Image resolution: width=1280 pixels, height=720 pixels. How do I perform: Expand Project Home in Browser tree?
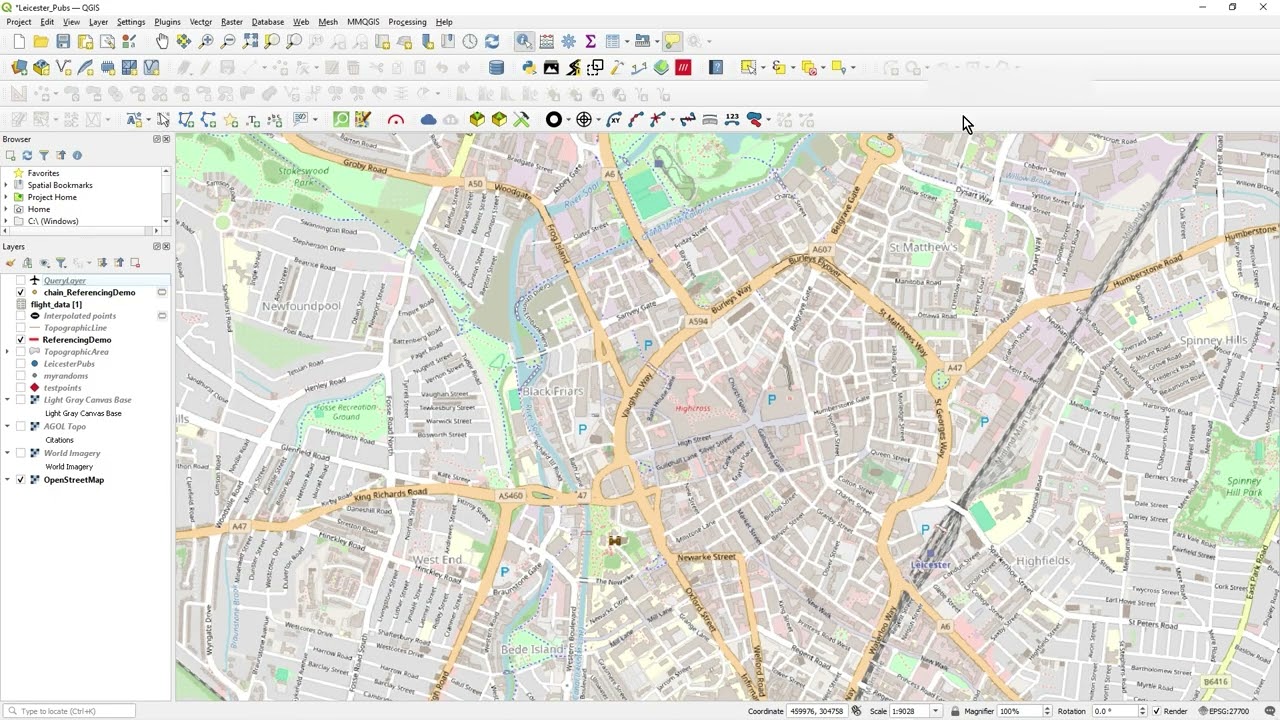6,197
